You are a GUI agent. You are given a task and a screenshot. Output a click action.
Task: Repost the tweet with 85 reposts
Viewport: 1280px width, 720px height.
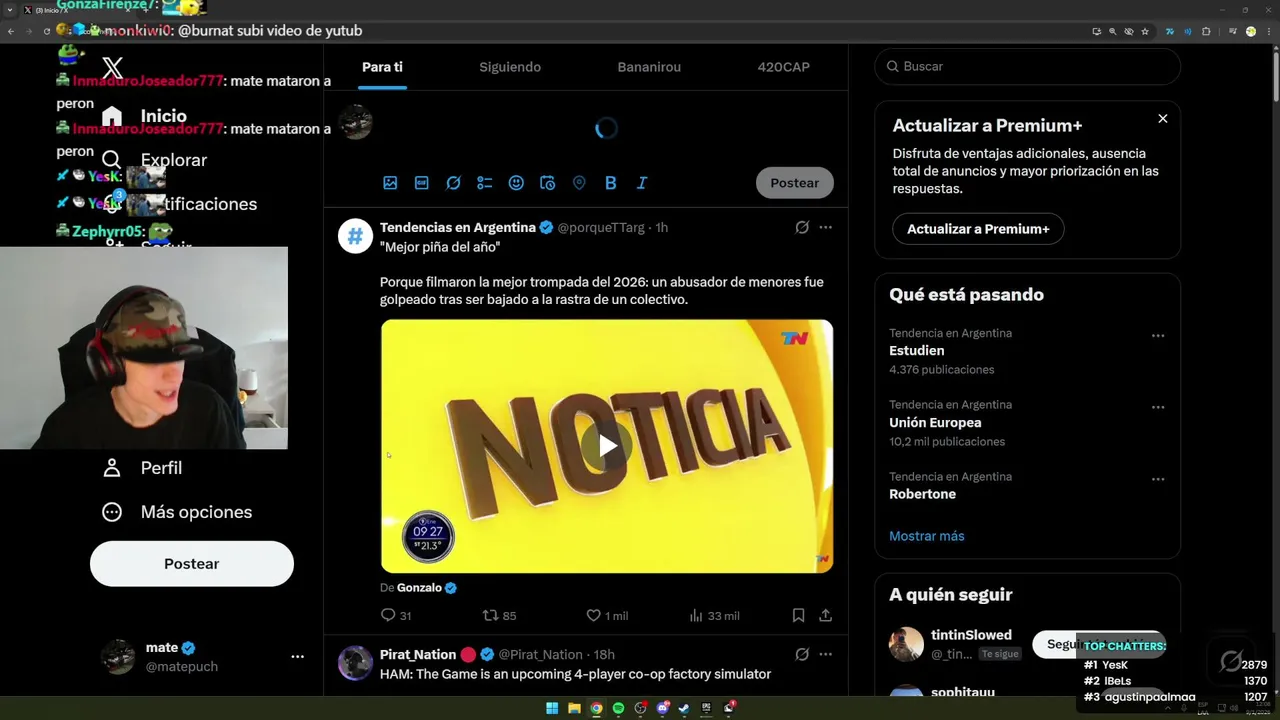[499, 616]
